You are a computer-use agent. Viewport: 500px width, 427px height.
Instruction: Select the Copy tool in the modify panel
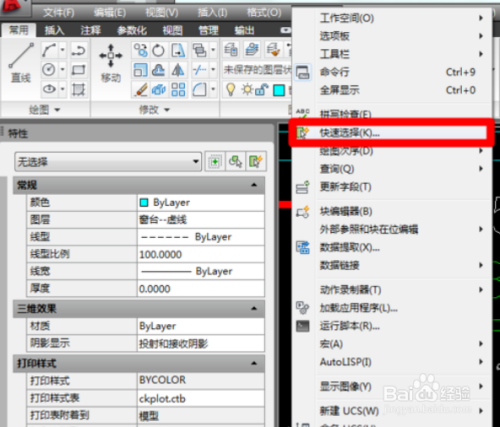coord(140,50)
